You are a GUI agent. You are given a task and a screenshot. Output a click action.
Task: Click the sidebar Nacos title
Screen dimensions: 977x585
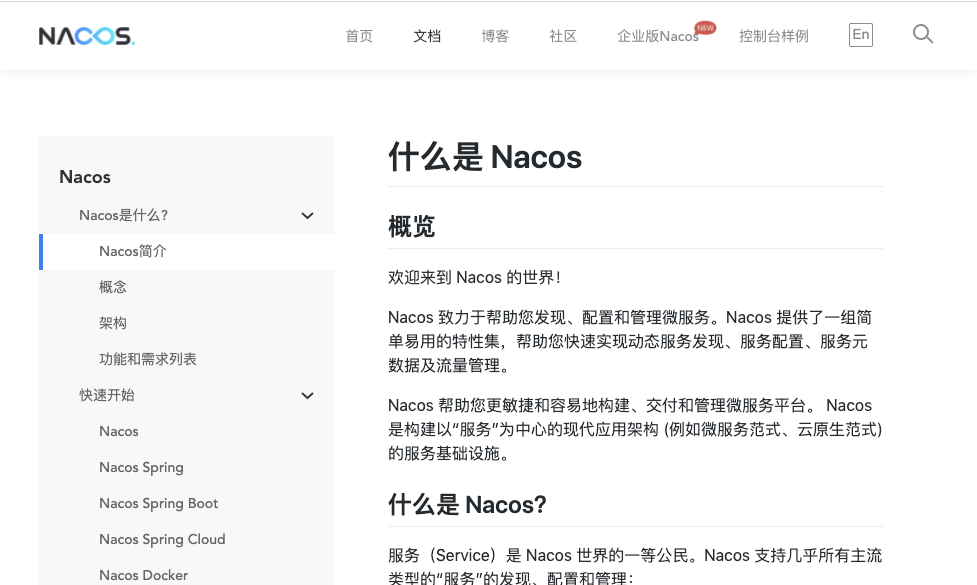tap(85, 177)
